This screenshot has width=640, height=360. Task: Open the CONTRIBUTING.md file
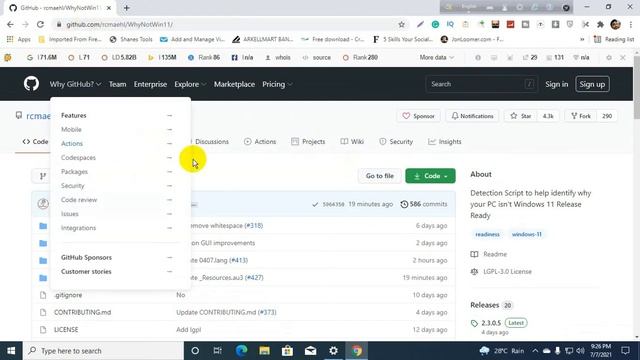point(82,312)
